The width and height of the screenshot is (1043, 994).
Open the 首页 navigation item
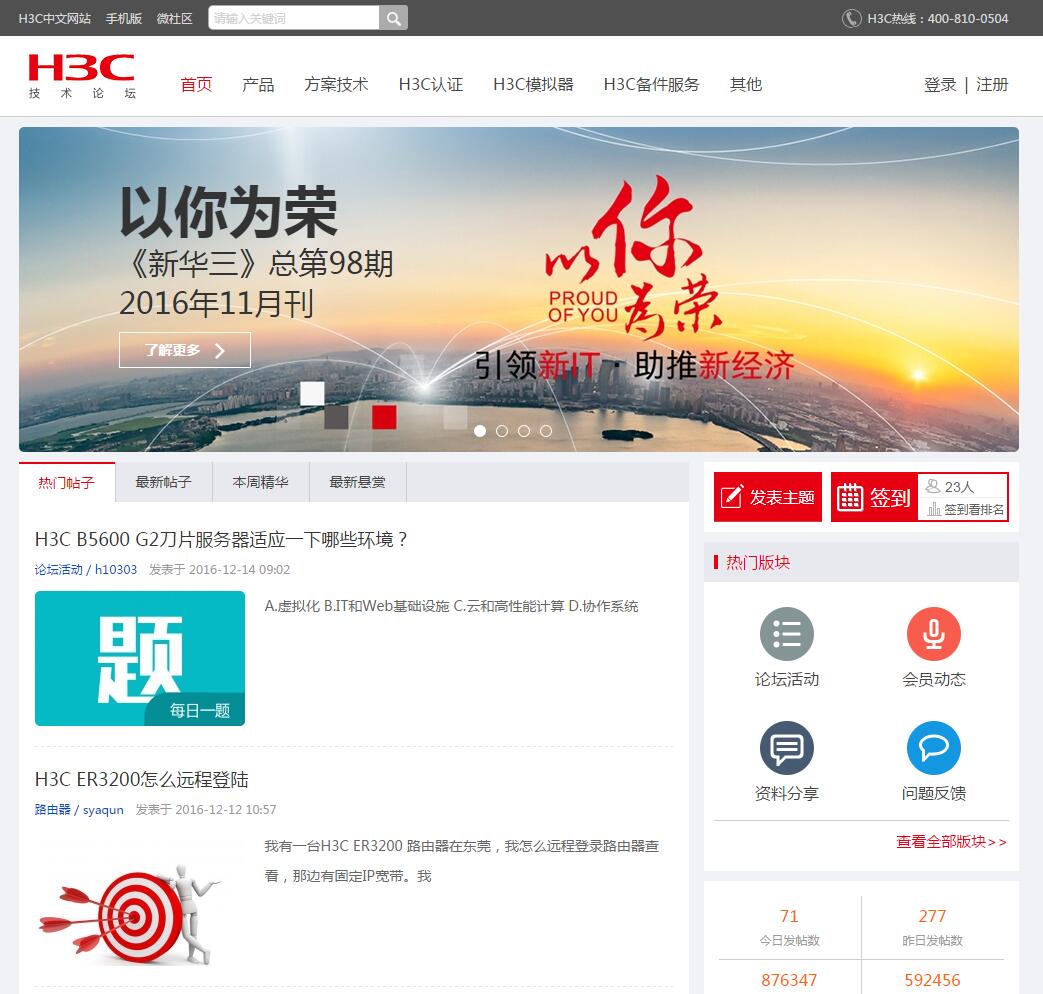point(196,84)
